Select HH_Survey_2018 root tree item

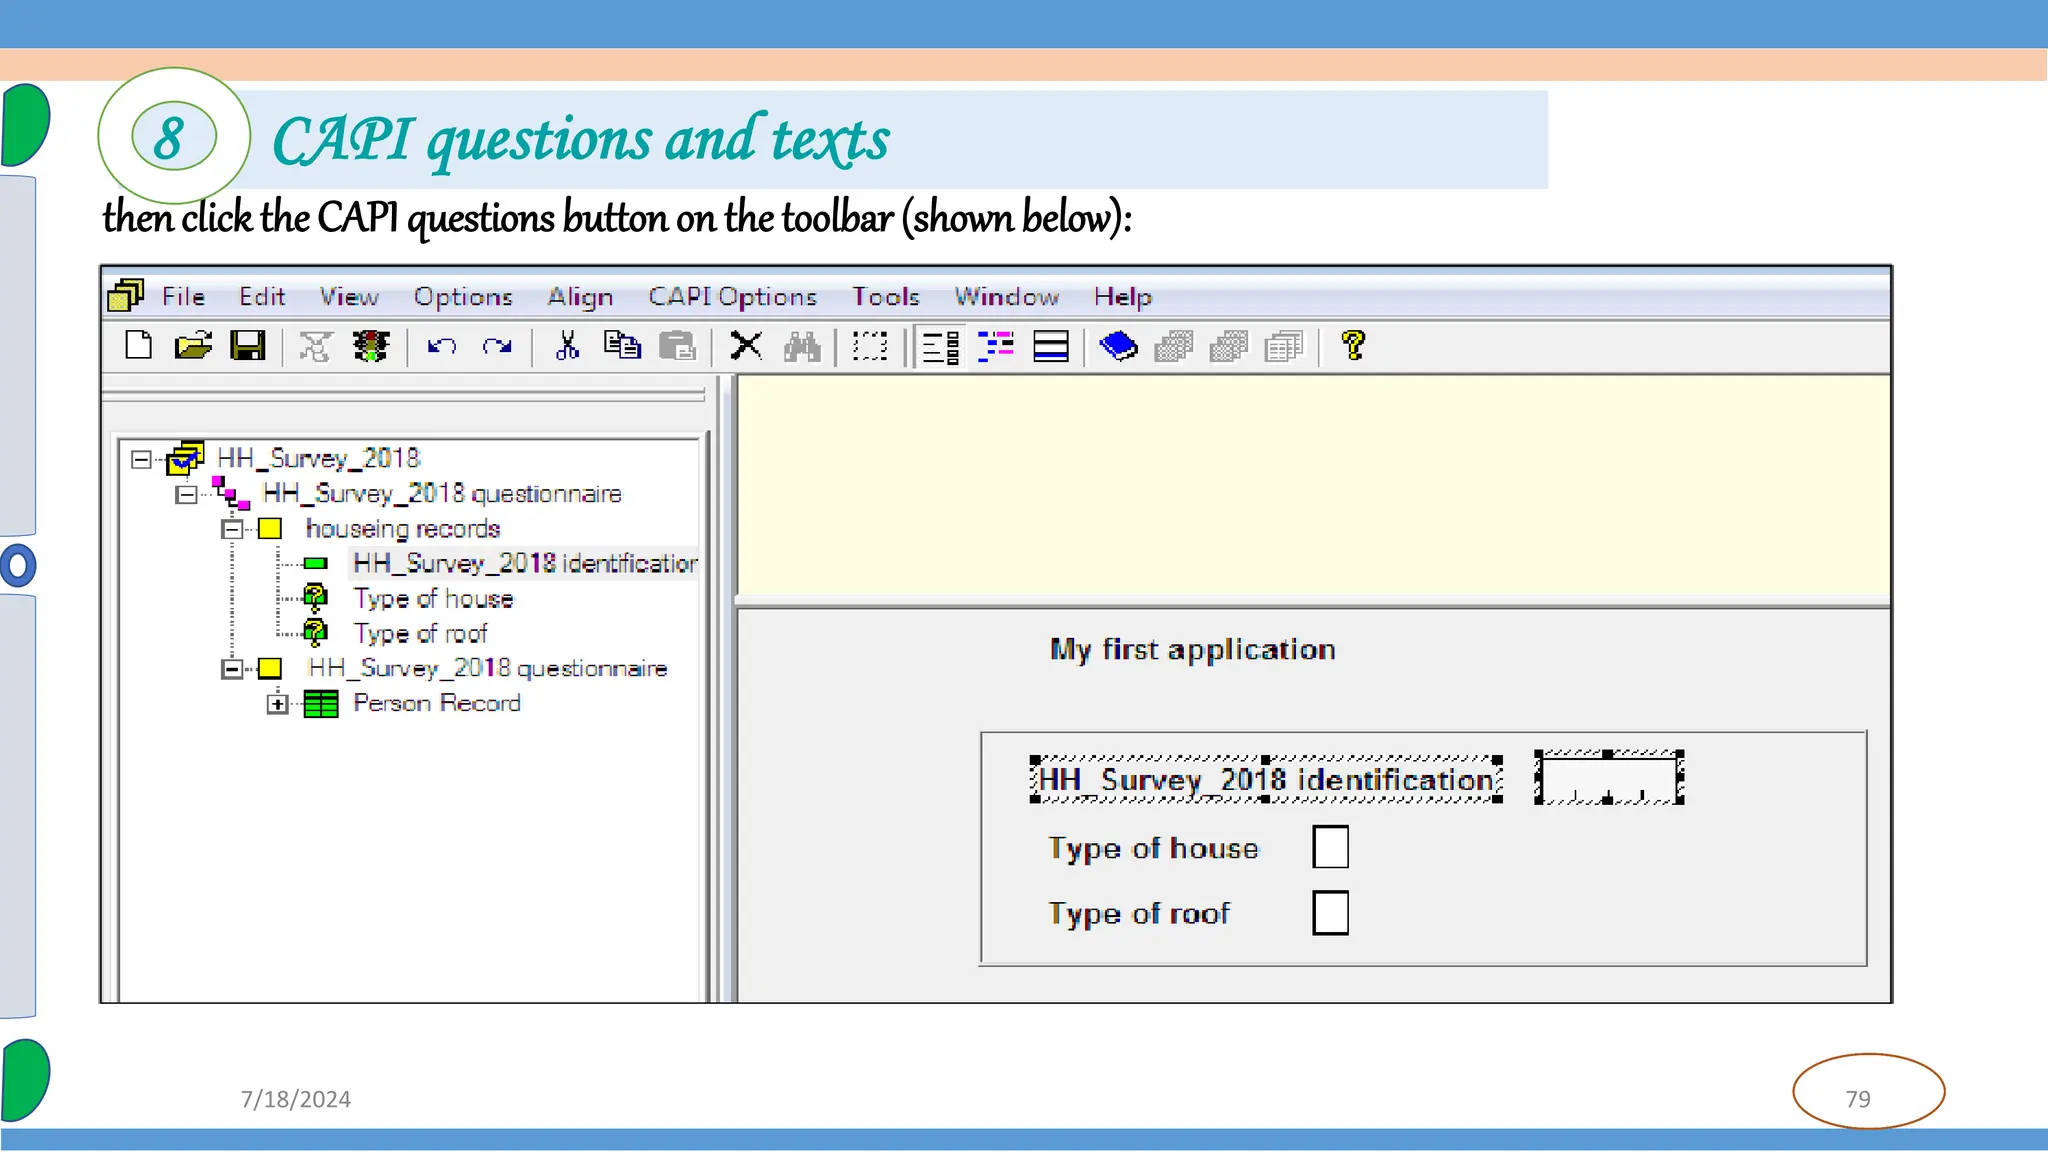coord(319,458)
